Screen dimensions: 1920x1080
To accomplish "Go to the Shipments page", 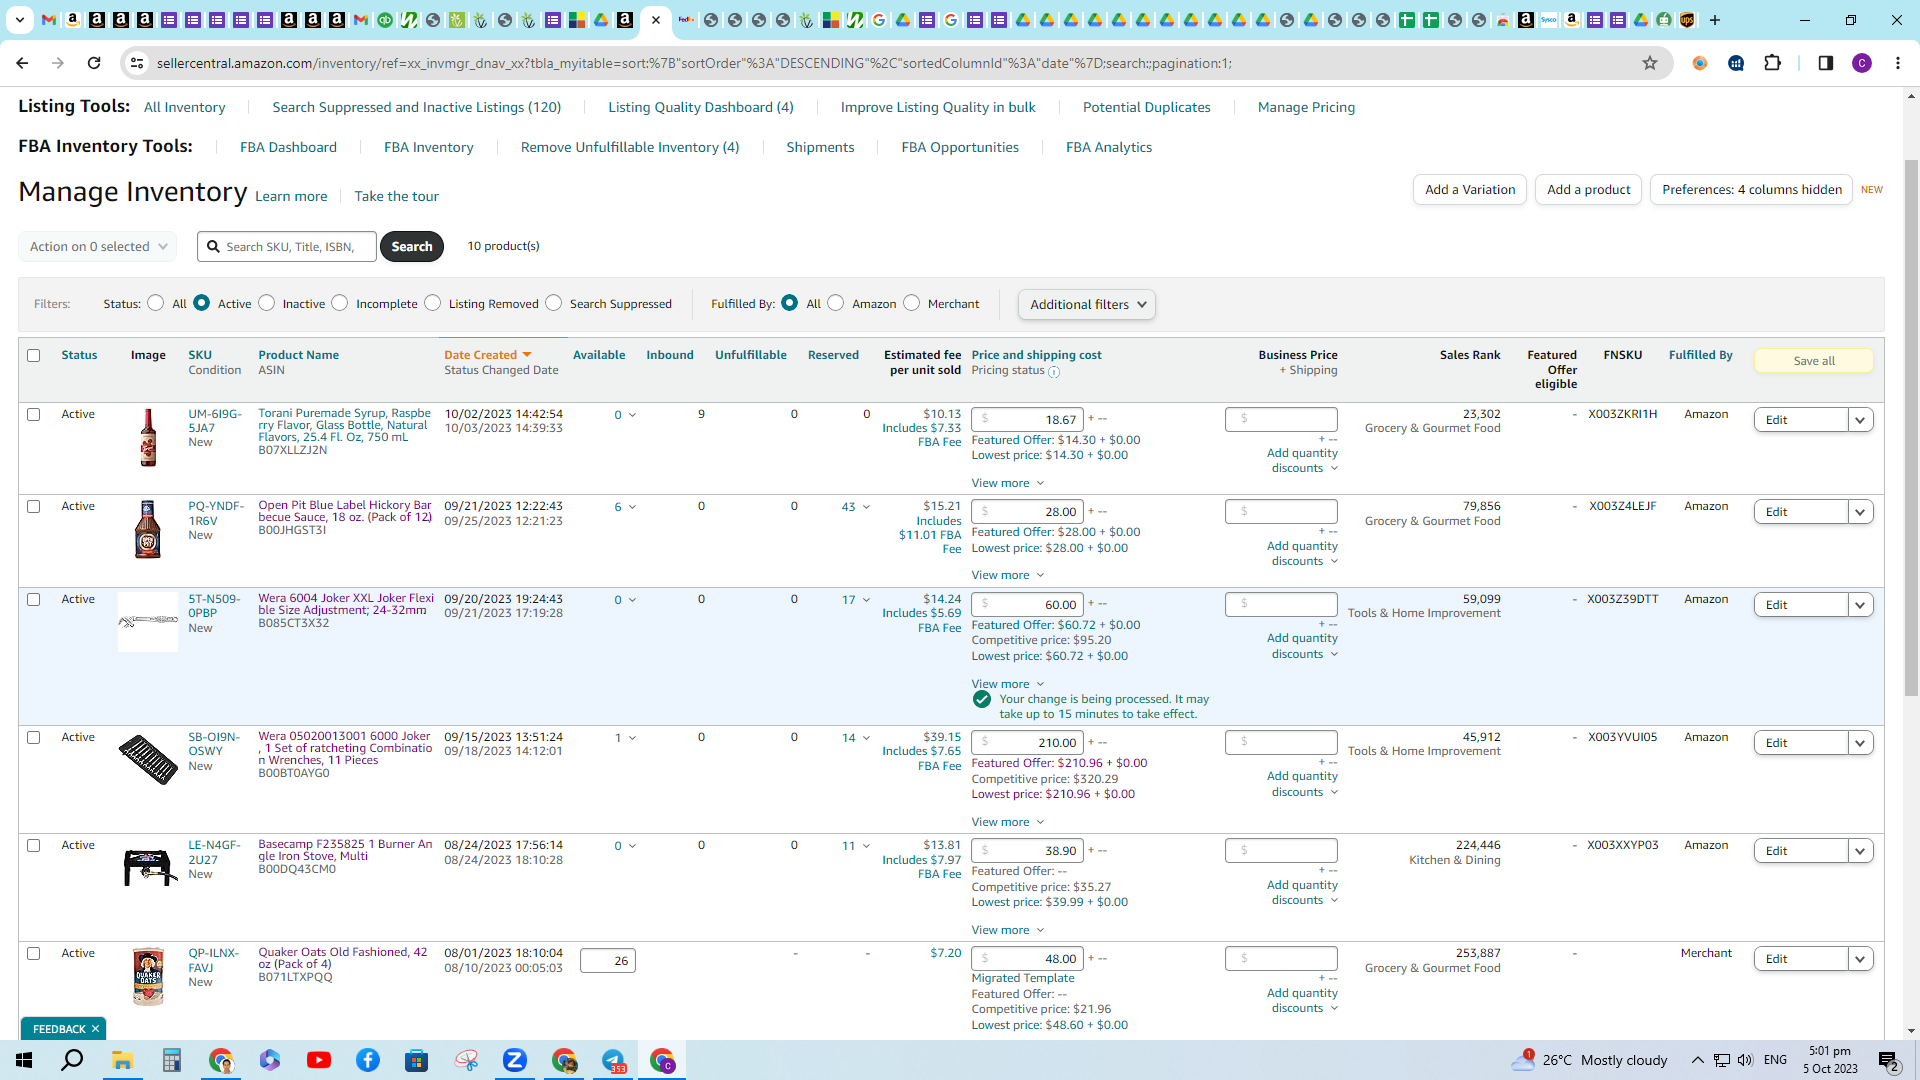I will pos(820,147).
